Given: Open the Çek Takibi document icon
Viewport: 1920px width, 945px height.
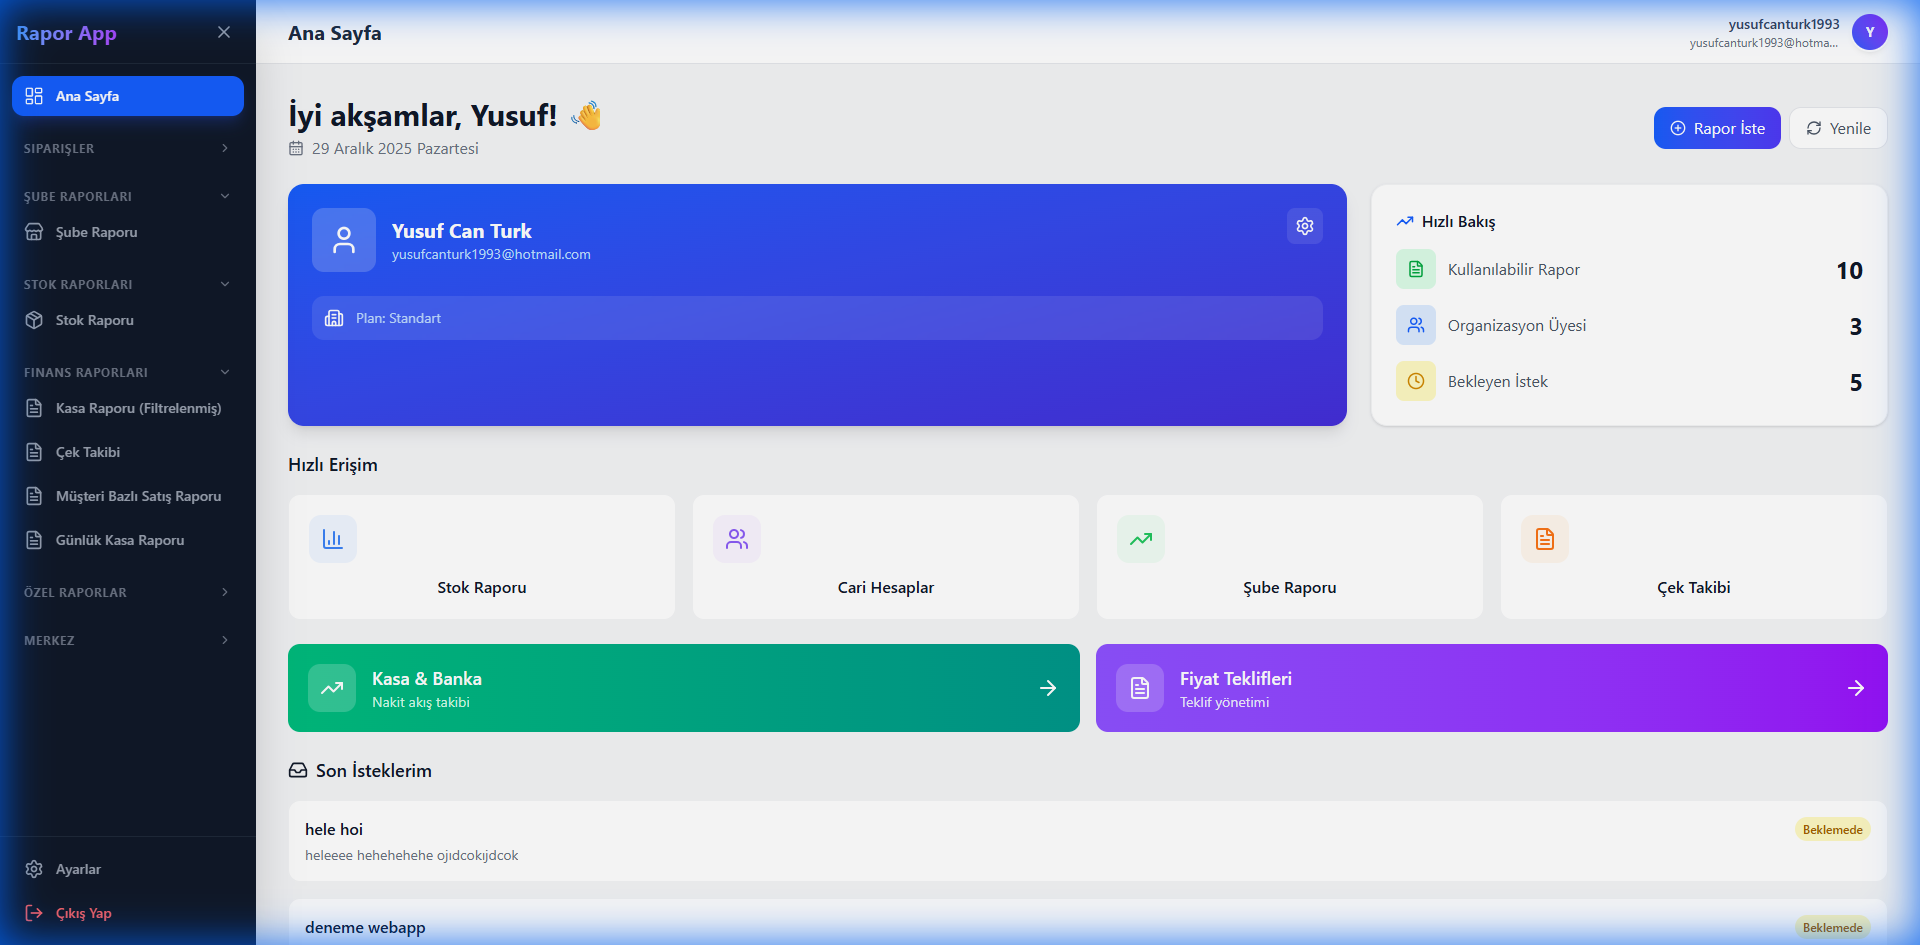Looking at the screenshot, I should coord(1544,538).
